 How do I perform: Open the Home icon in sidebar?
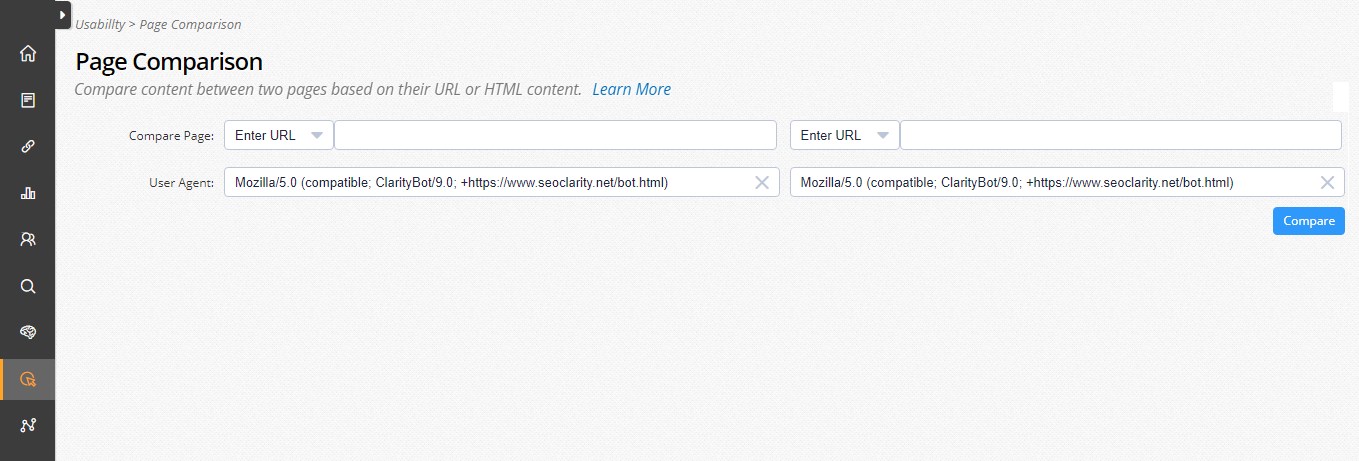pyautogui.click(x=28, y=53)
